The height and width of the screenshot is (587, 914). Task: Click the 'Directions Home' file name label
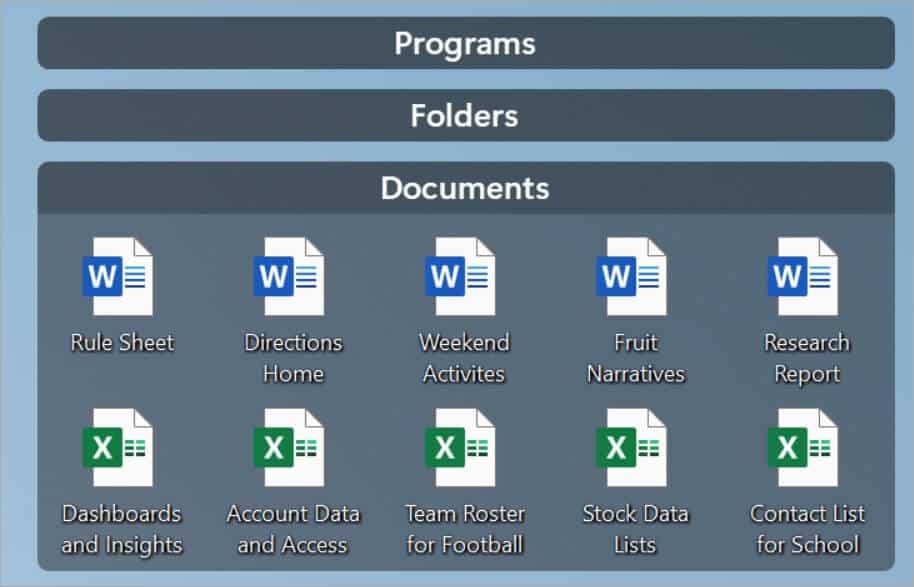click(x=293, y=358)
